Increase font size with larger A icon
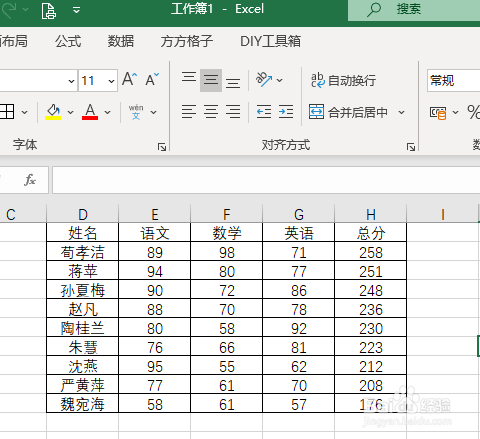 coord(129,79)
